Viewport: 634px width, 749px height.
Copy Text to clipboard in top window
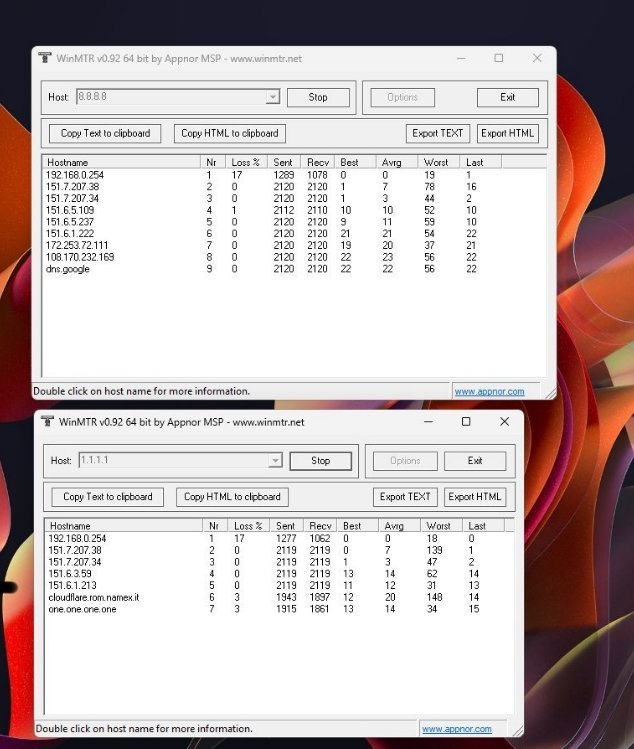click(x=105, y=133)
